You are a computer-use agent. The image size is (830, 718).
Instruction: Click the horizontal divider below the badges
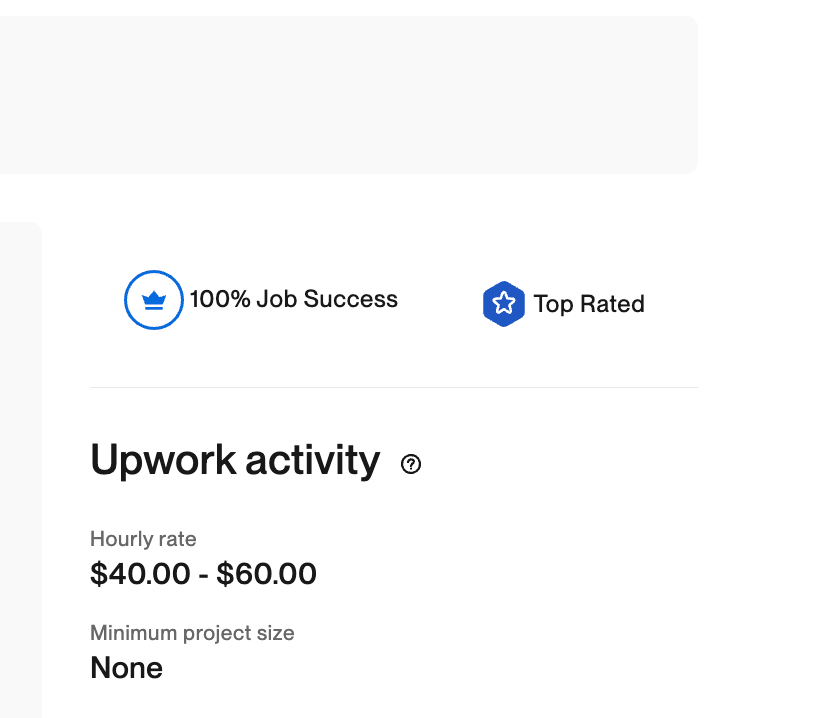394,387
